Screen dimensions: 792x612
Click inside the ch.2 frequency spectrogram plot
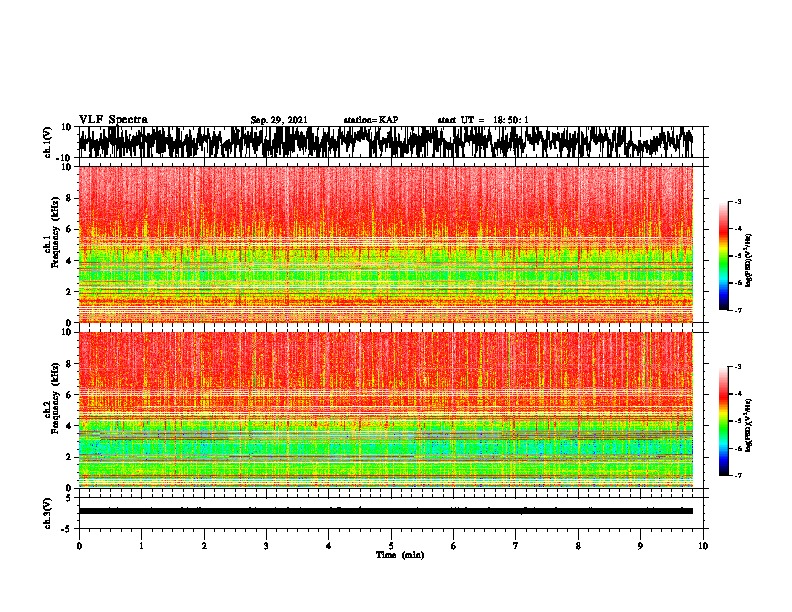point(386,410)
